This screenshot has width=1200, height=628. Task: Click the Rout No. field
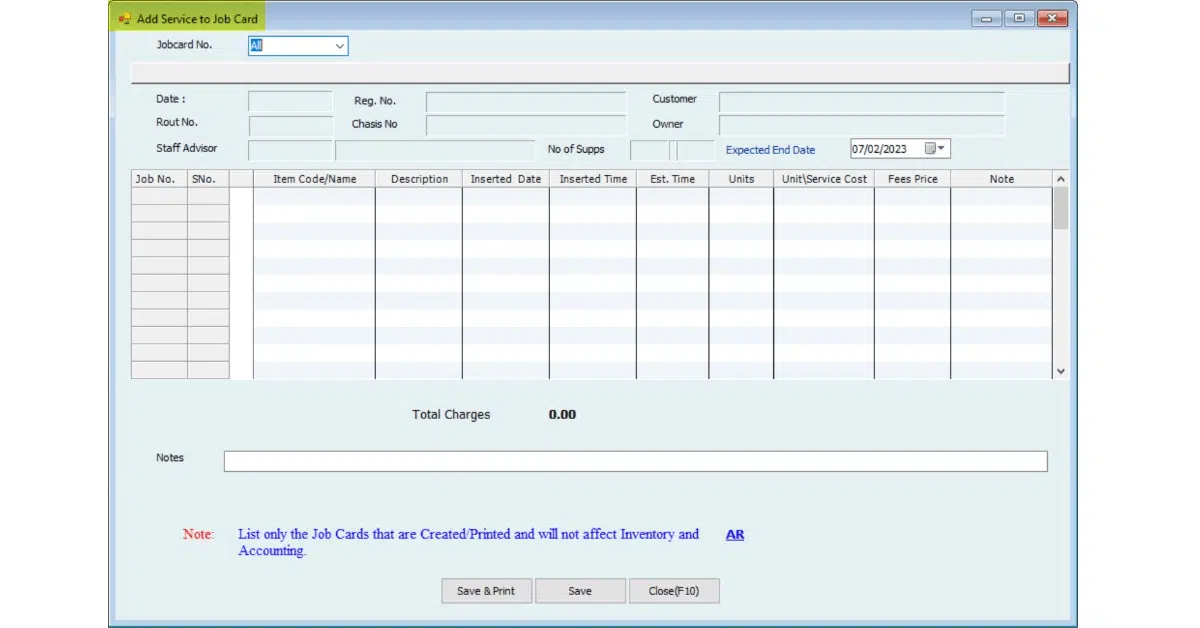290,125
